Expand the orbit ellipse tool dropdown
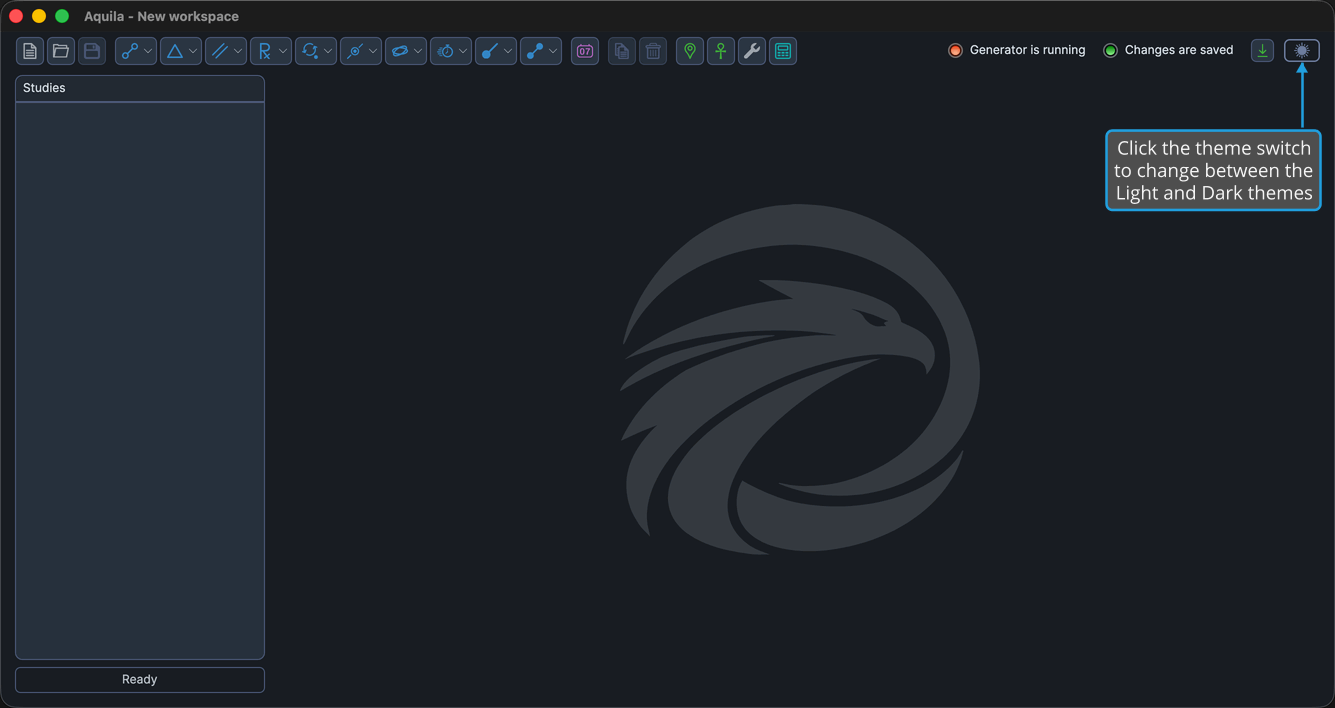The width and height of the screenshot is (1335, 708). [418, 51]
